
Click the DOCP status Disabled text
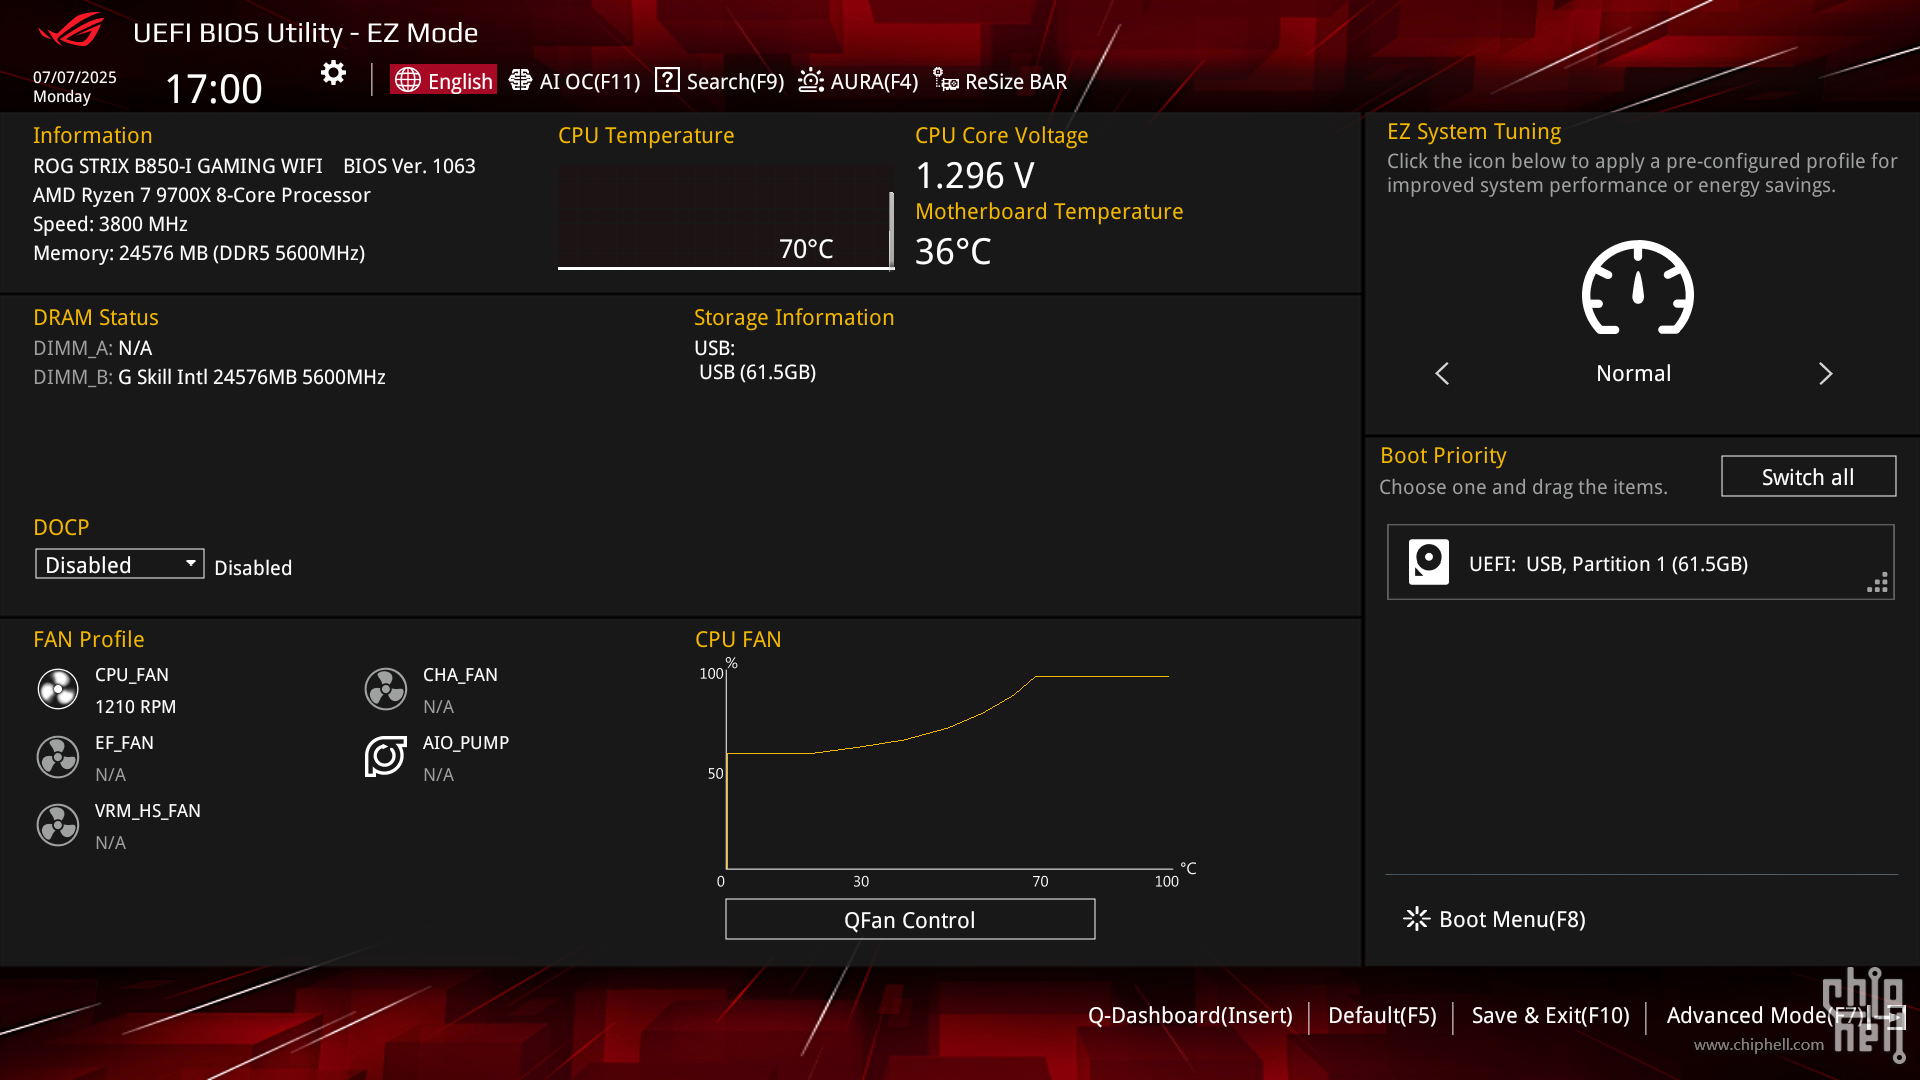[253, 568]
